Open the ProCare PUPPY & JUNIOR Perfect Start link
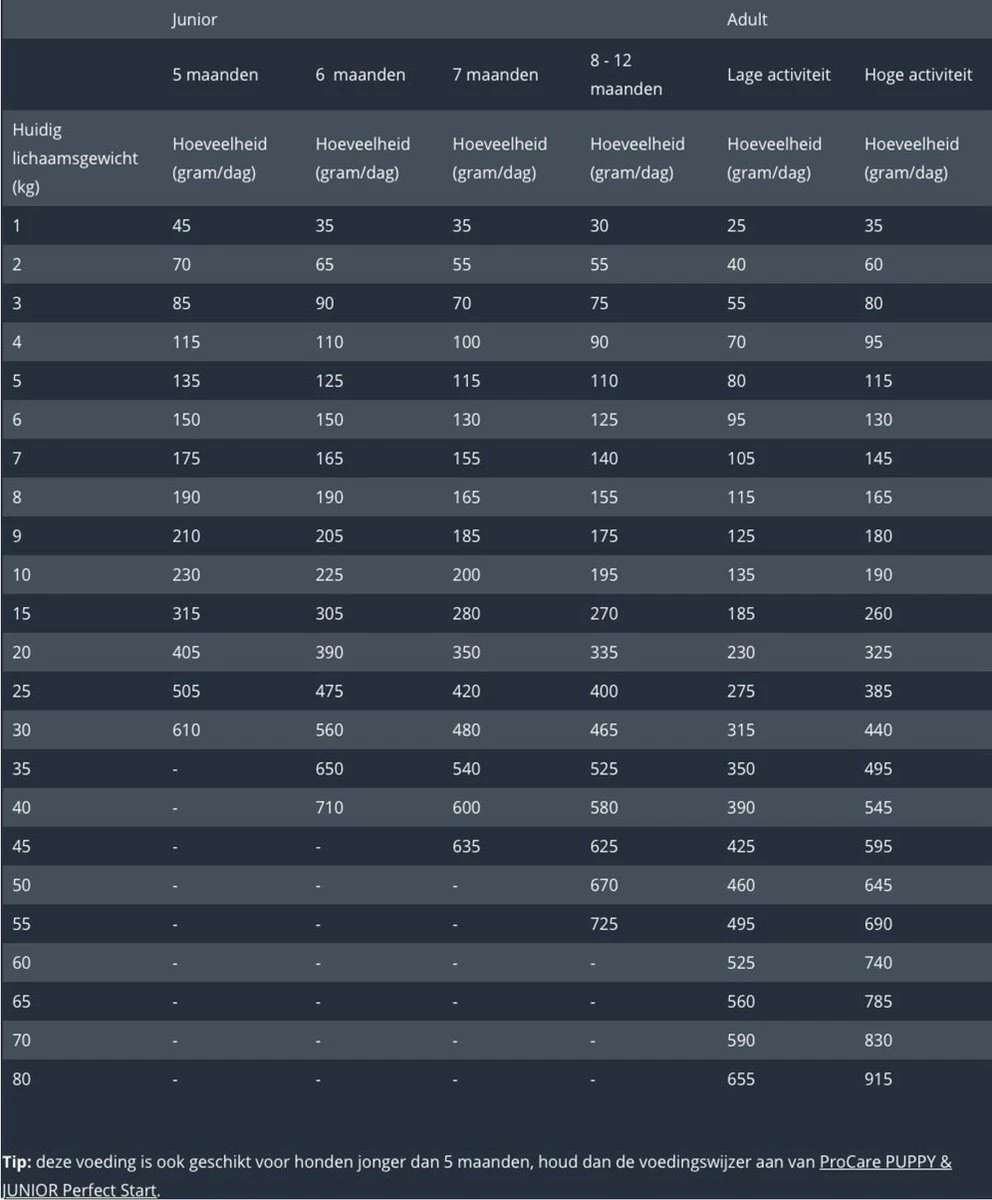The height and width of the screenshot is (1200, 992). pyautogui.click(x=885, y=1162)
